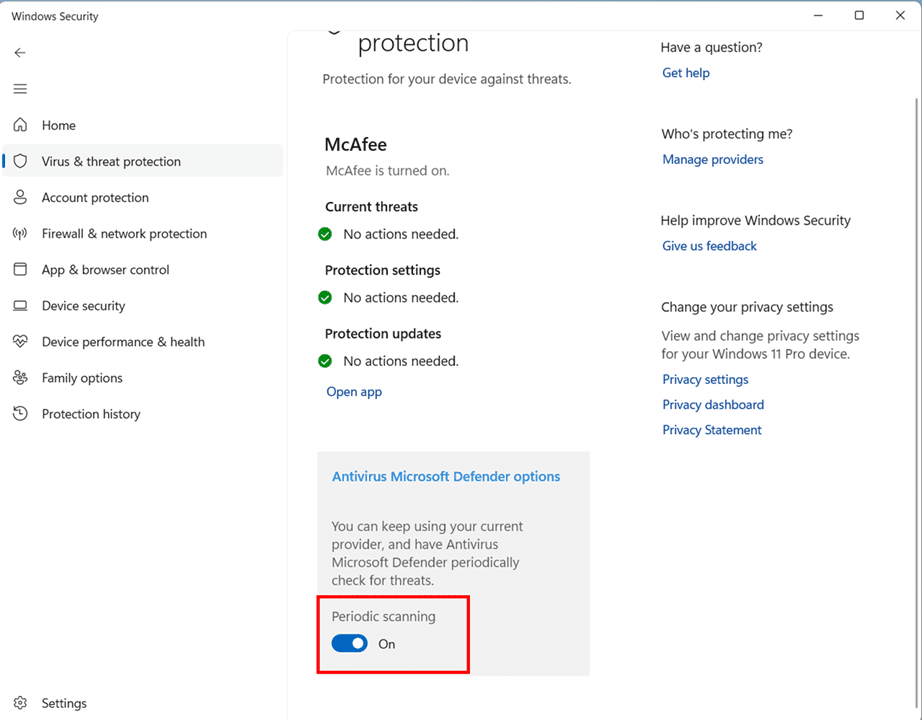Click Give us feedback link

709,246
